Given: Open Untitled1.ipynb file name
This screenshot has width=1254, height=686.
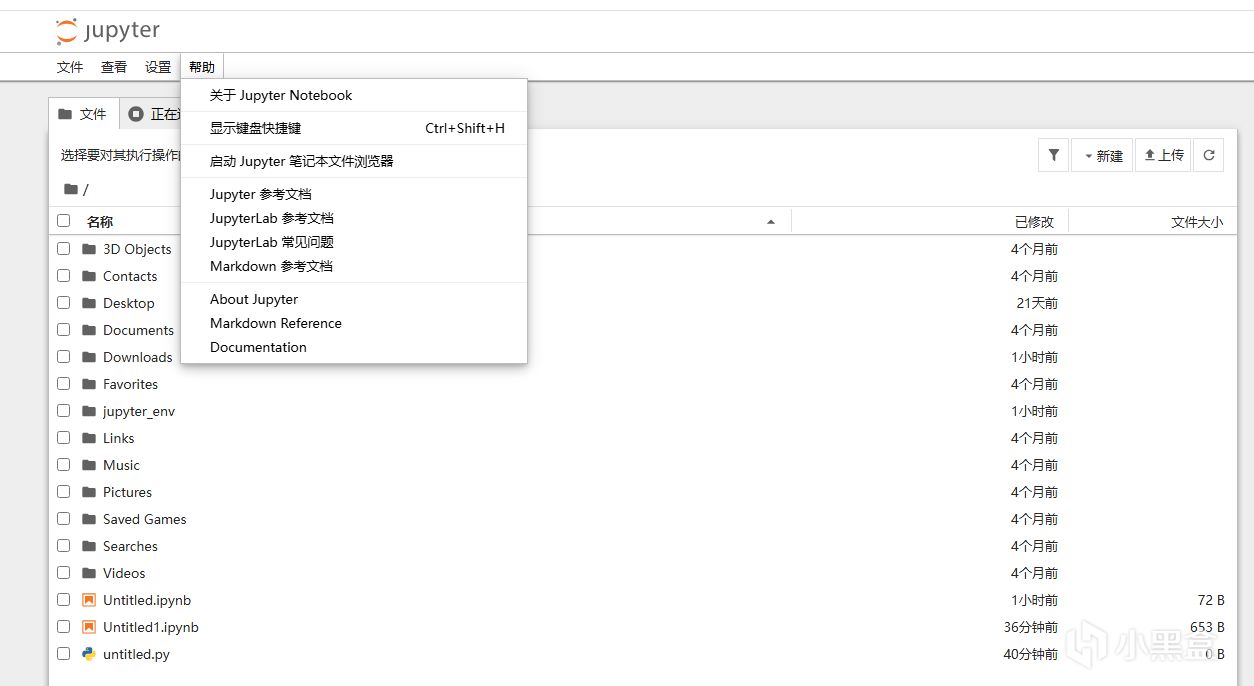Looking at the screenshot, I should 151,627.
